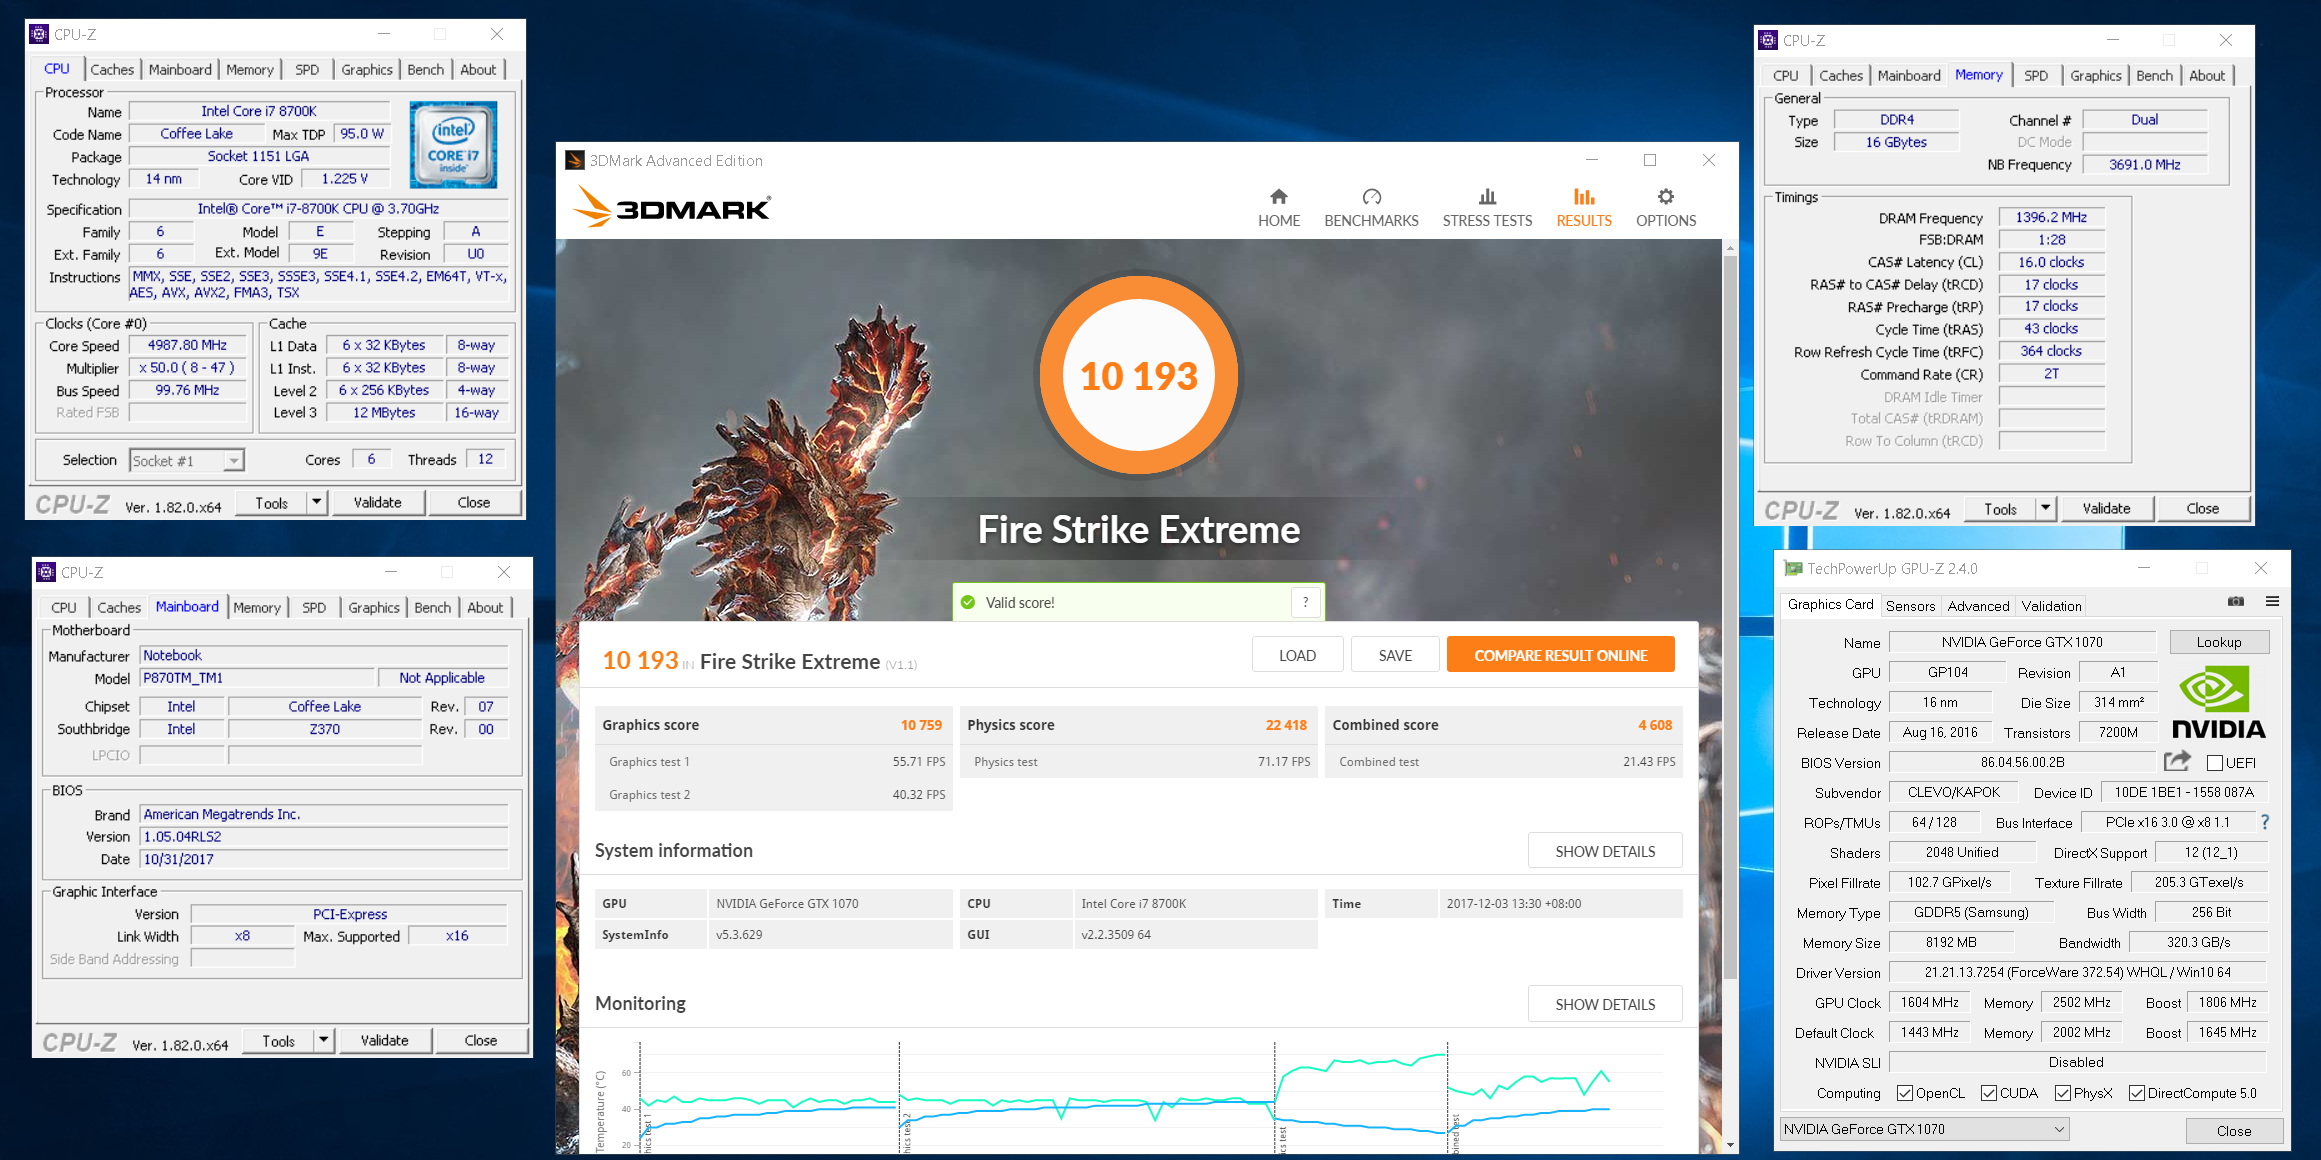Open the Validation tab in GPU-Z
This screenshot has height=1160, width=2321.
click(2051, 605)
